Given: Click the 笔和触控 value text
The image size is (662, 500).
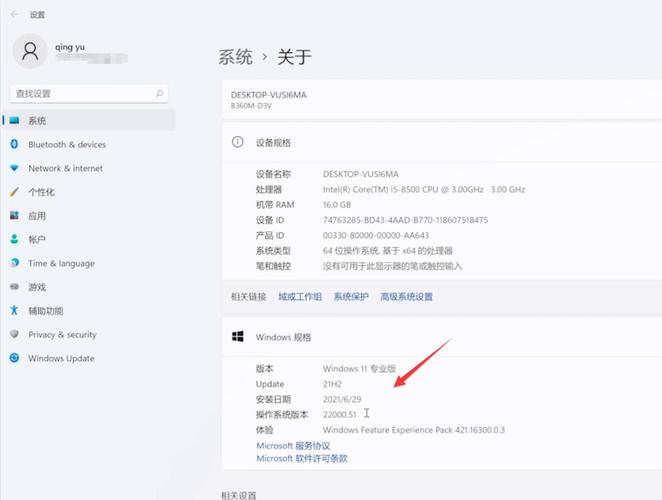Looking at the screenshot, I should point(392,266).
